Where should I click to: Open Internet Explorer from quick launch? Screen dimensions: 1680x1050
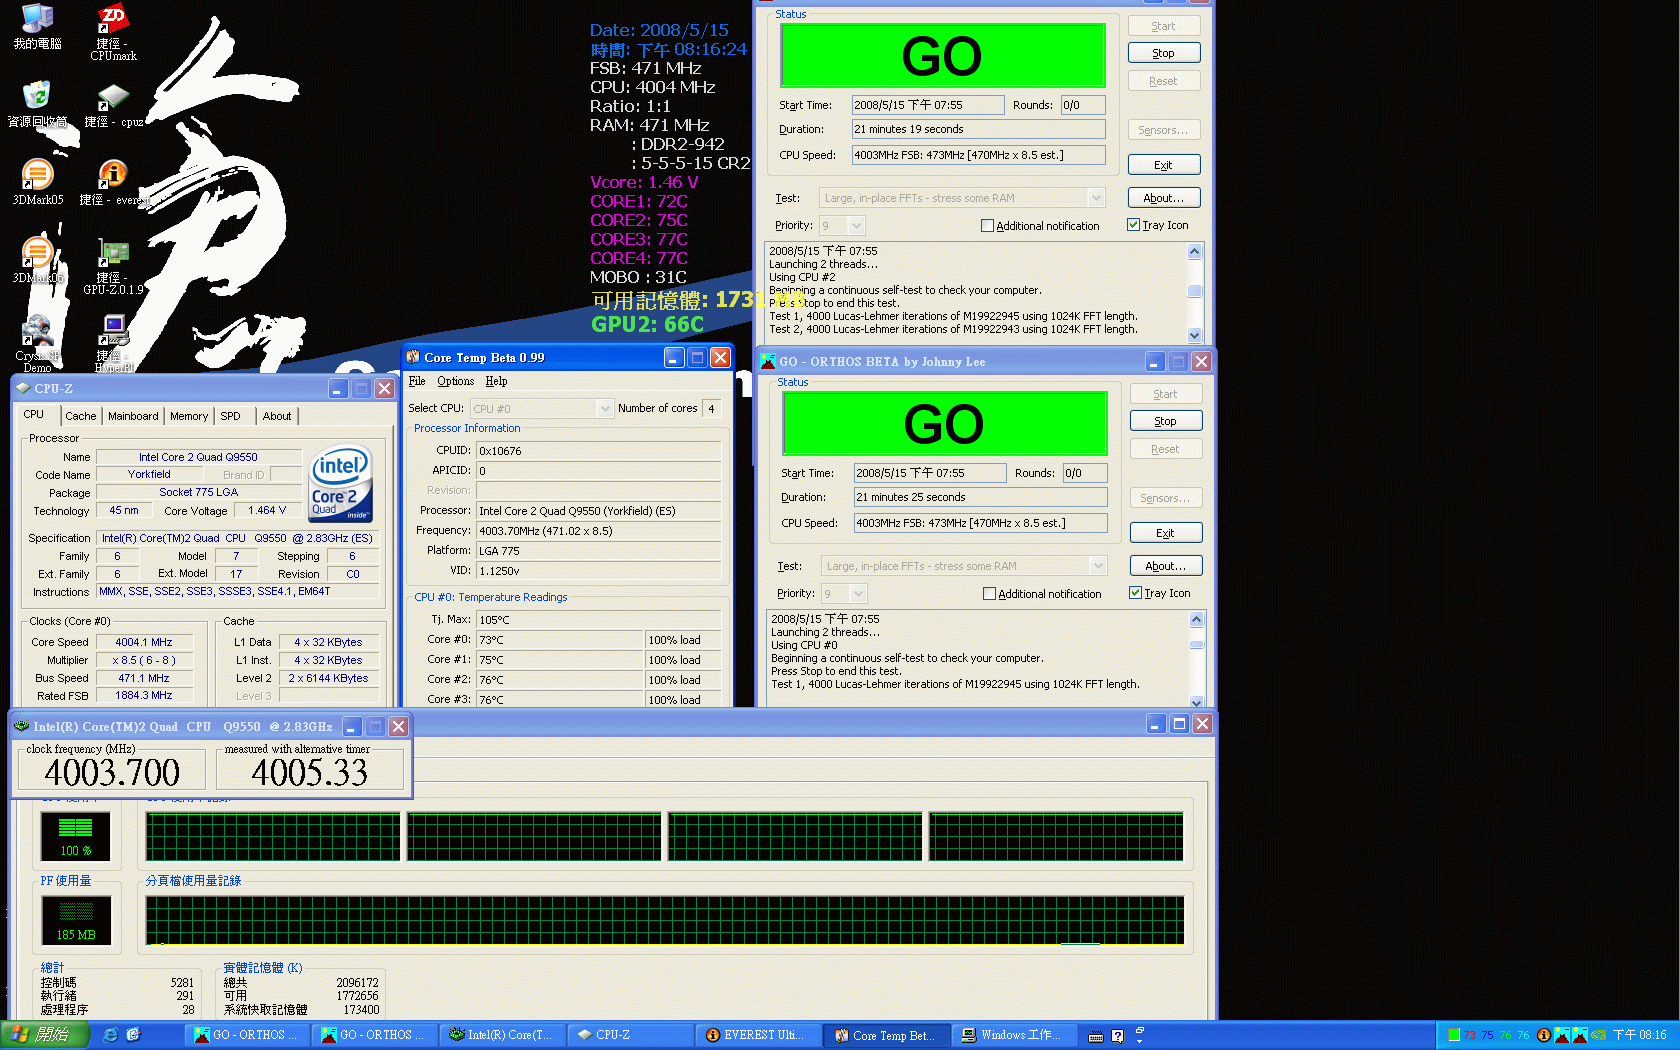111,1035
